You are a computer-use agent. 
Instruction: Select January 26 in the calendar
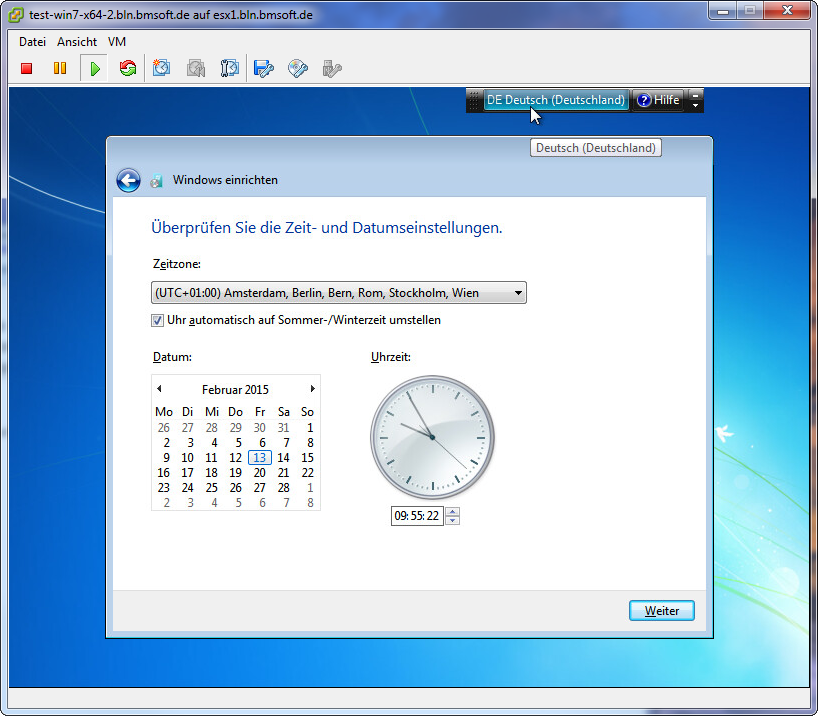(x=163, y=428)
